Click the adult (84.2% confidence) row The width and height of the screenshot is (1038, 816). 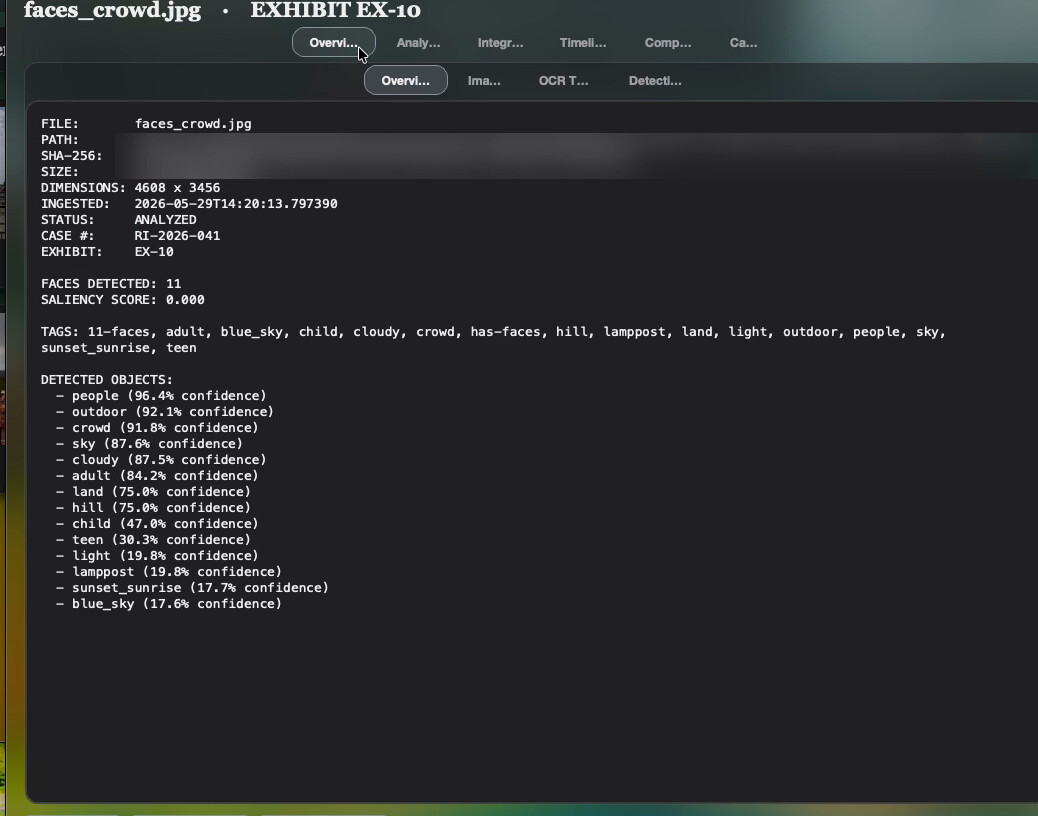157,476
